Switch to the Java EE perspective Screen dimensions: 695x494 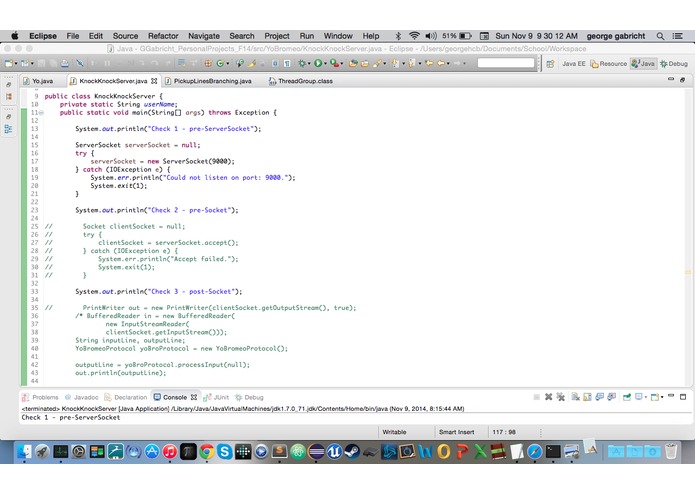pyautogui.click(x=574, y=64)
